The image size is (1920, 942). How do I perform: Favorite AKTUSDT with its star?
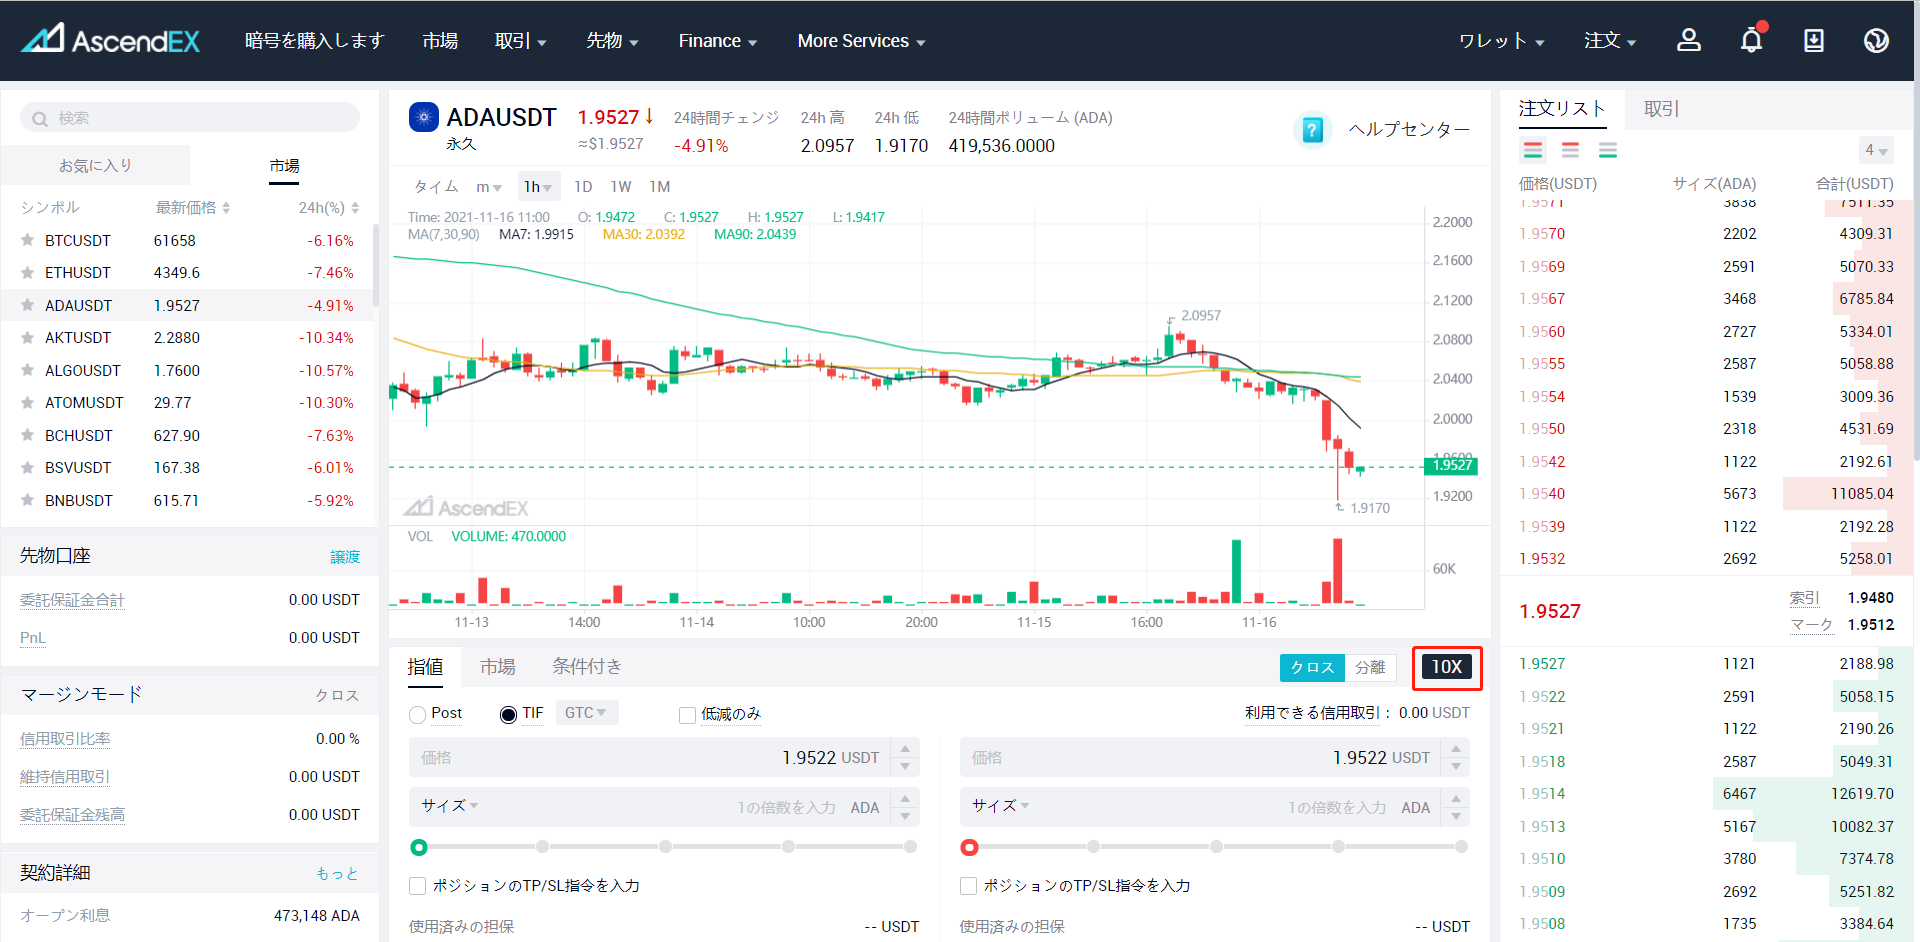[x=28, y=337]
